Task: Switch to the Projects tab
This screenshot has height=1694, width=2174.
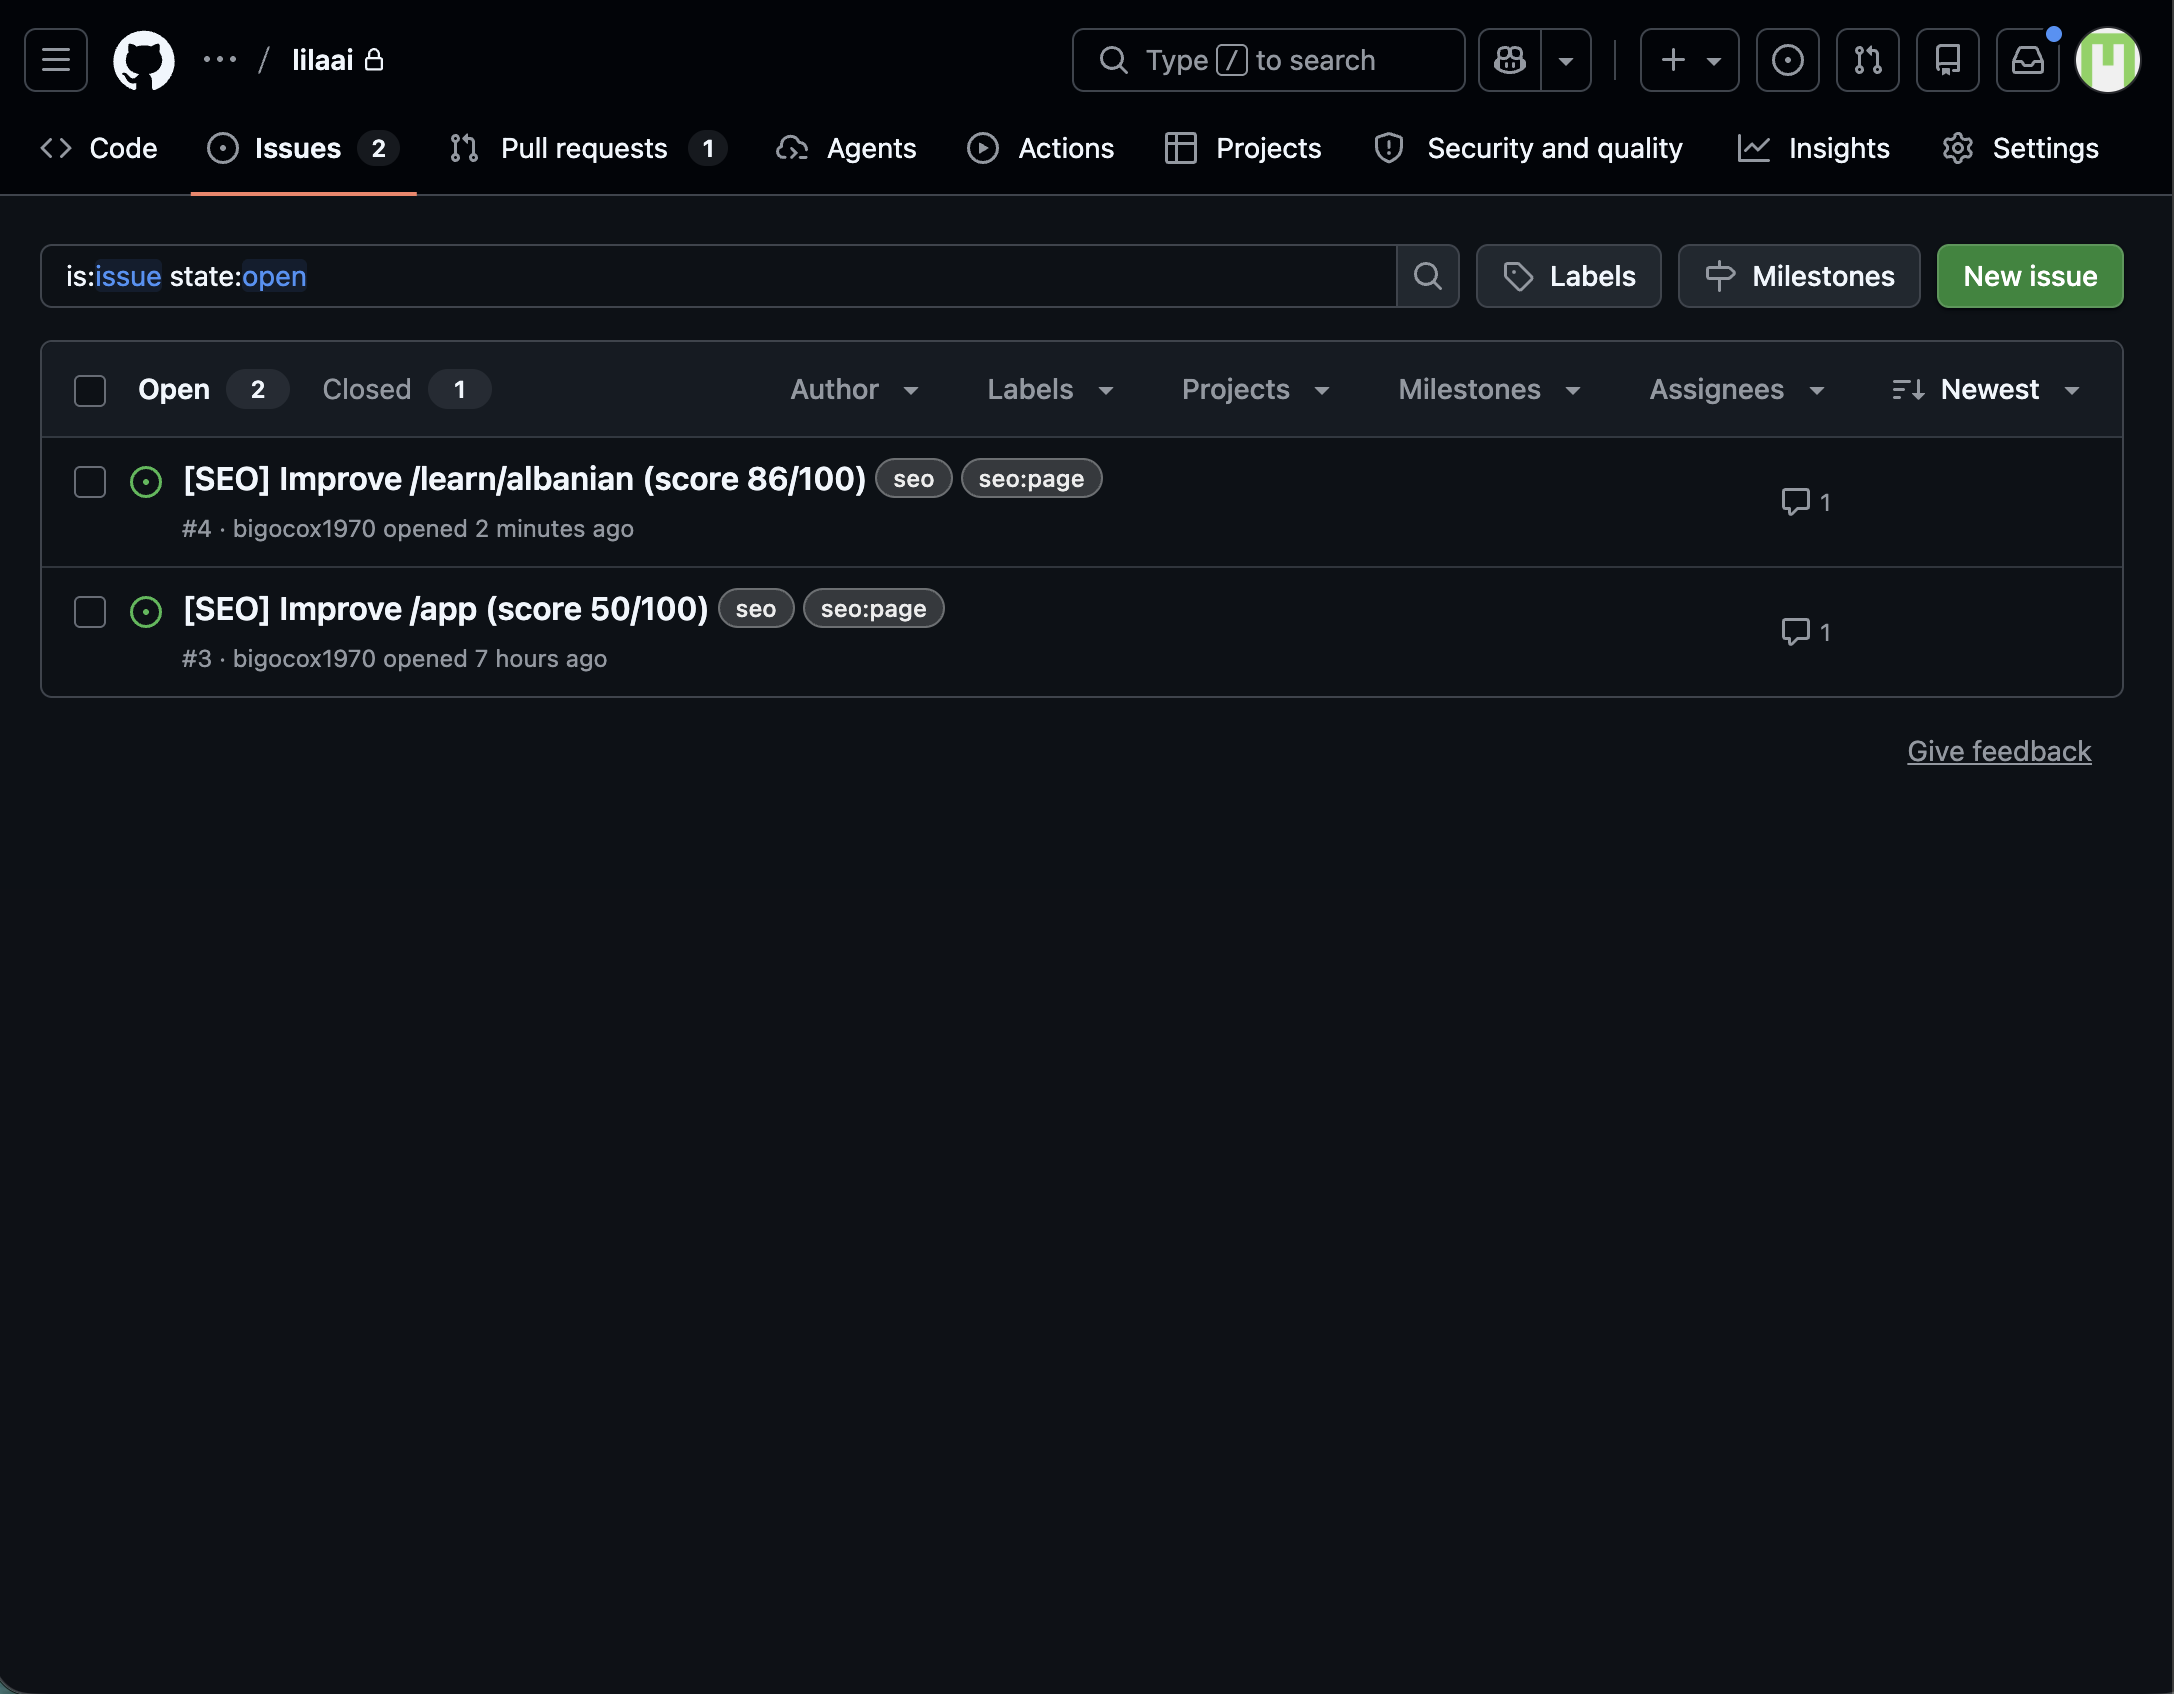Action: [x=1244, y=148]
